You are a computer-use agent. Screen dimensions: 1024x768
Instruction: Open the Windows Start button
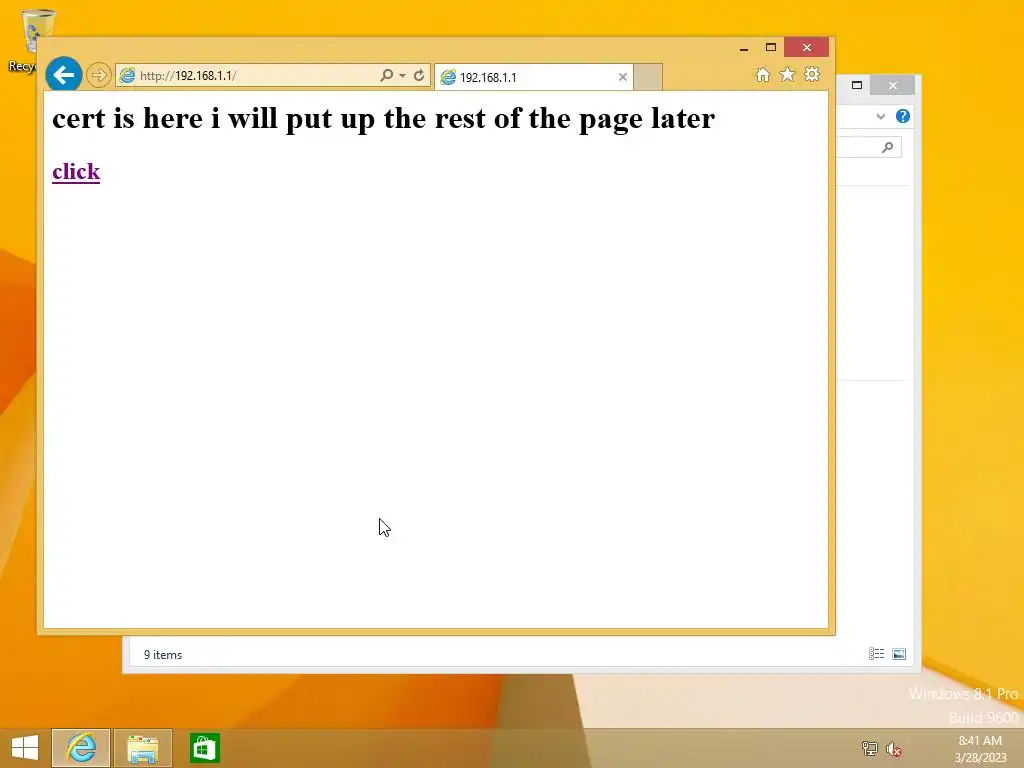pos(25,748)
